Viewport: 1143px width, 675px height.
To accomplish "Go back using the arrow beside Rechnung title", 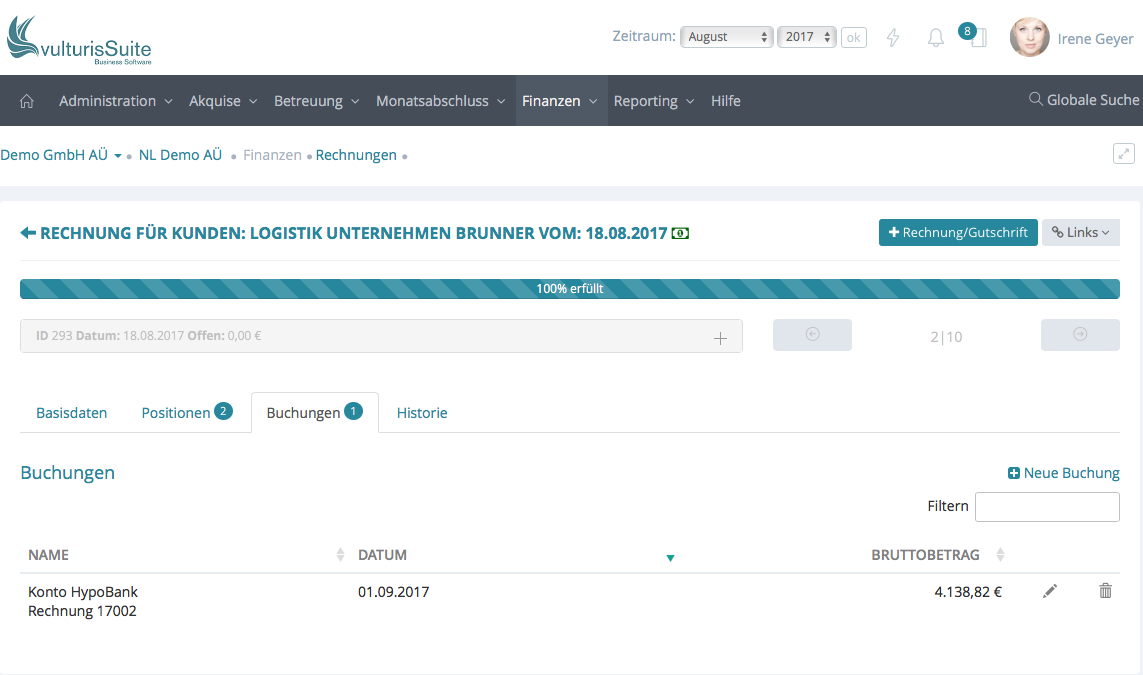I will coord(28,233).
